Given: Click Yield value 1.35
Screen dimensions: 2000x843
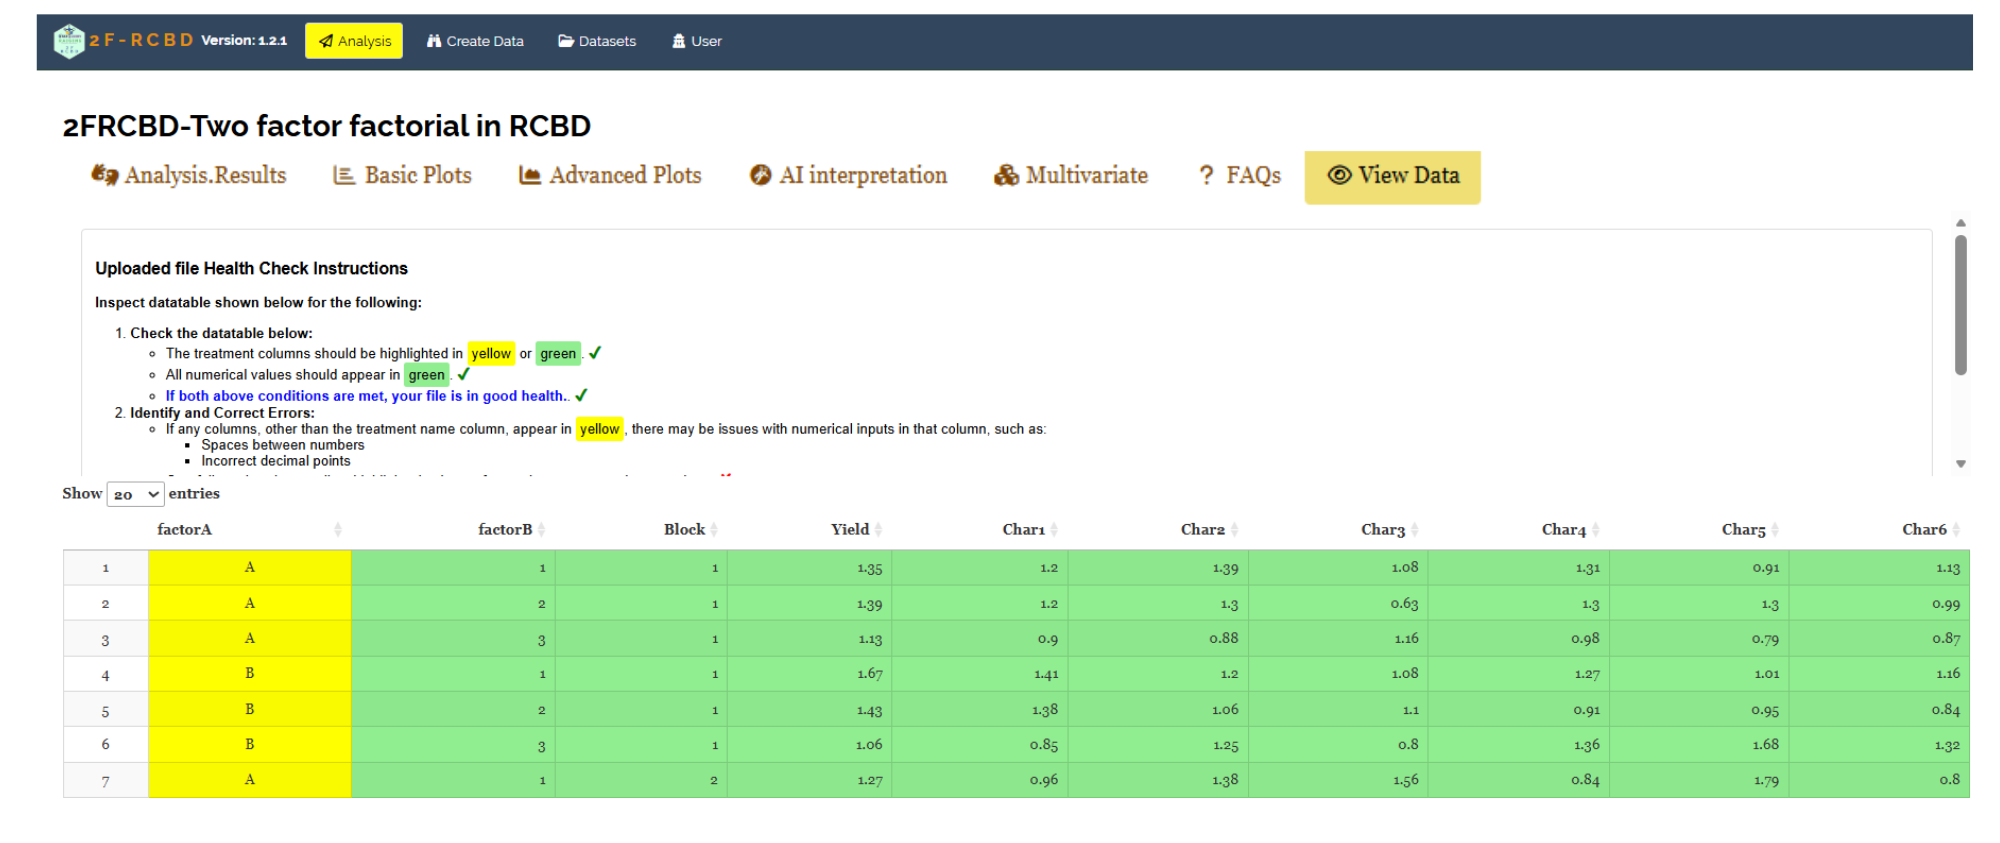Looking at the screenshot, I should (x=869, y=568).
